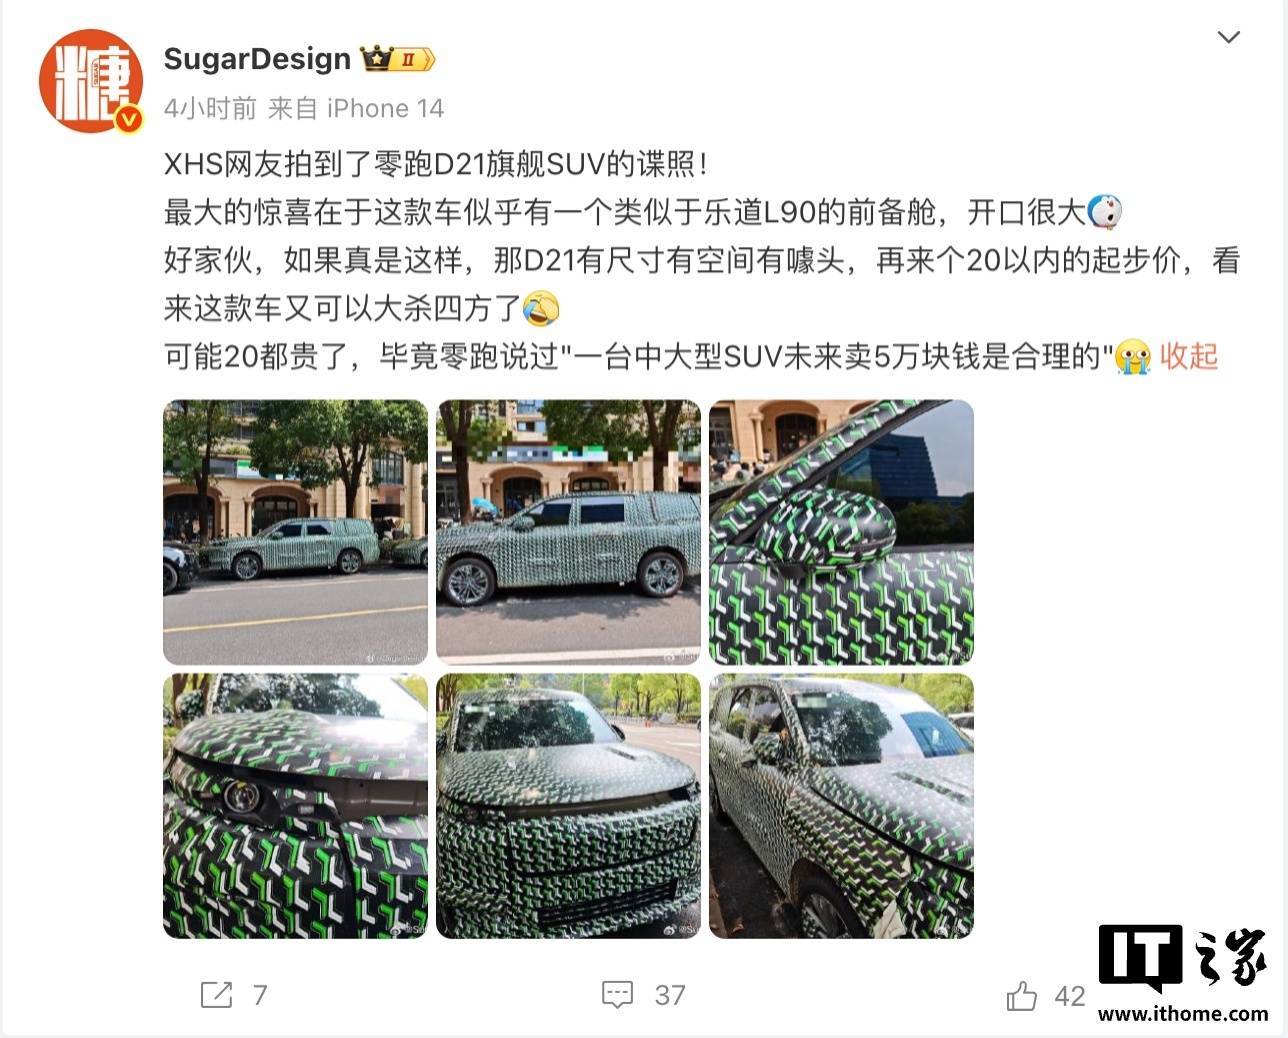Viewport: 1288px width, 1038px height.
Task: Collapse the post text via 收起
Action: (x=1189, y=356)
